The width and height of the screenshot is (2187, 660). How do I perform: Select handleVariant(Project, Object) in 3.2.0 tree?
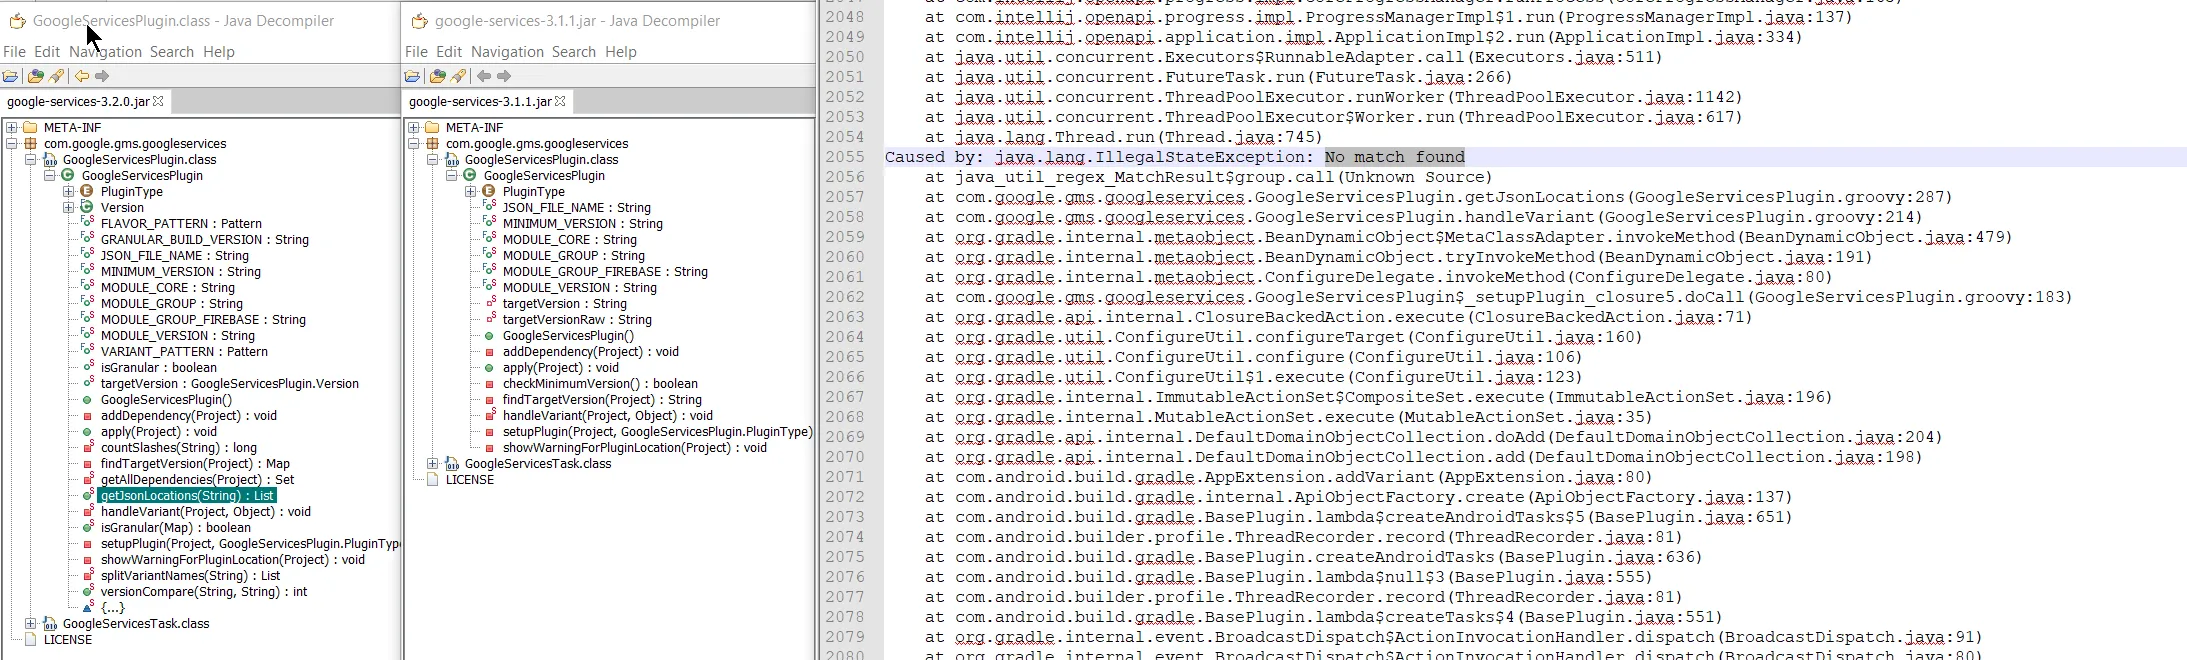[206, 511]
